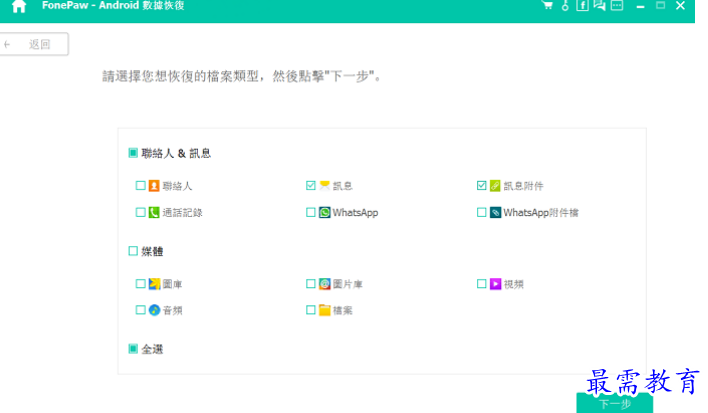
Task: Click the WhatsApp logo icon
Action: click(x=325, y=212)
